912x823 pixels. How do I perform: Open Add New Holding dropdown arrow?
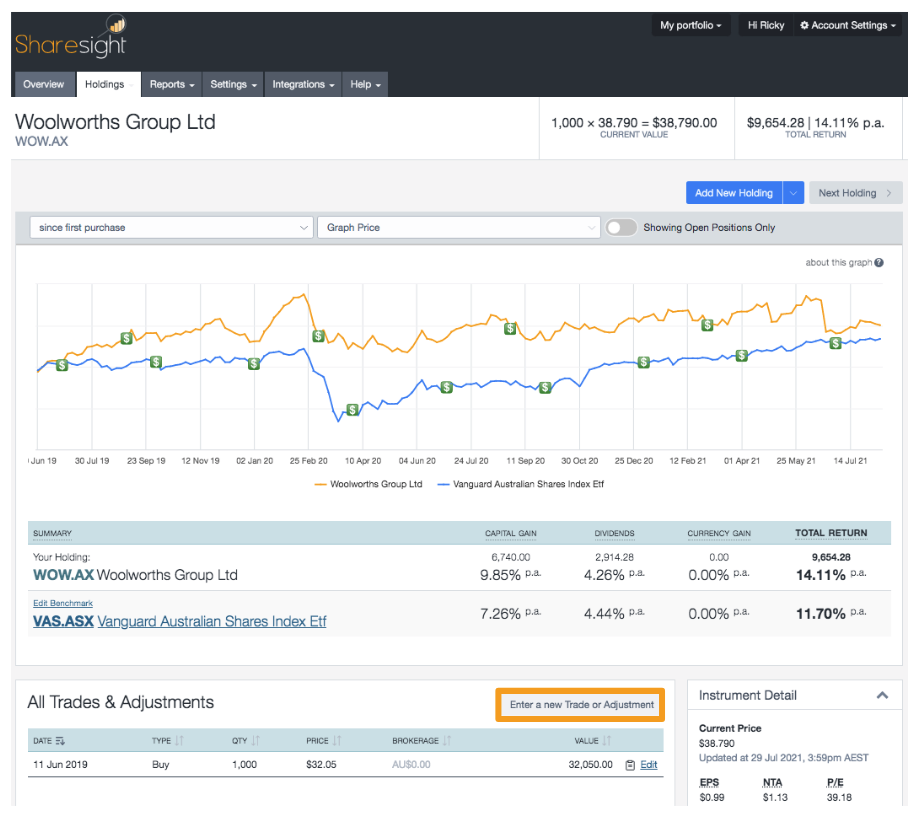tap(793, 193)
